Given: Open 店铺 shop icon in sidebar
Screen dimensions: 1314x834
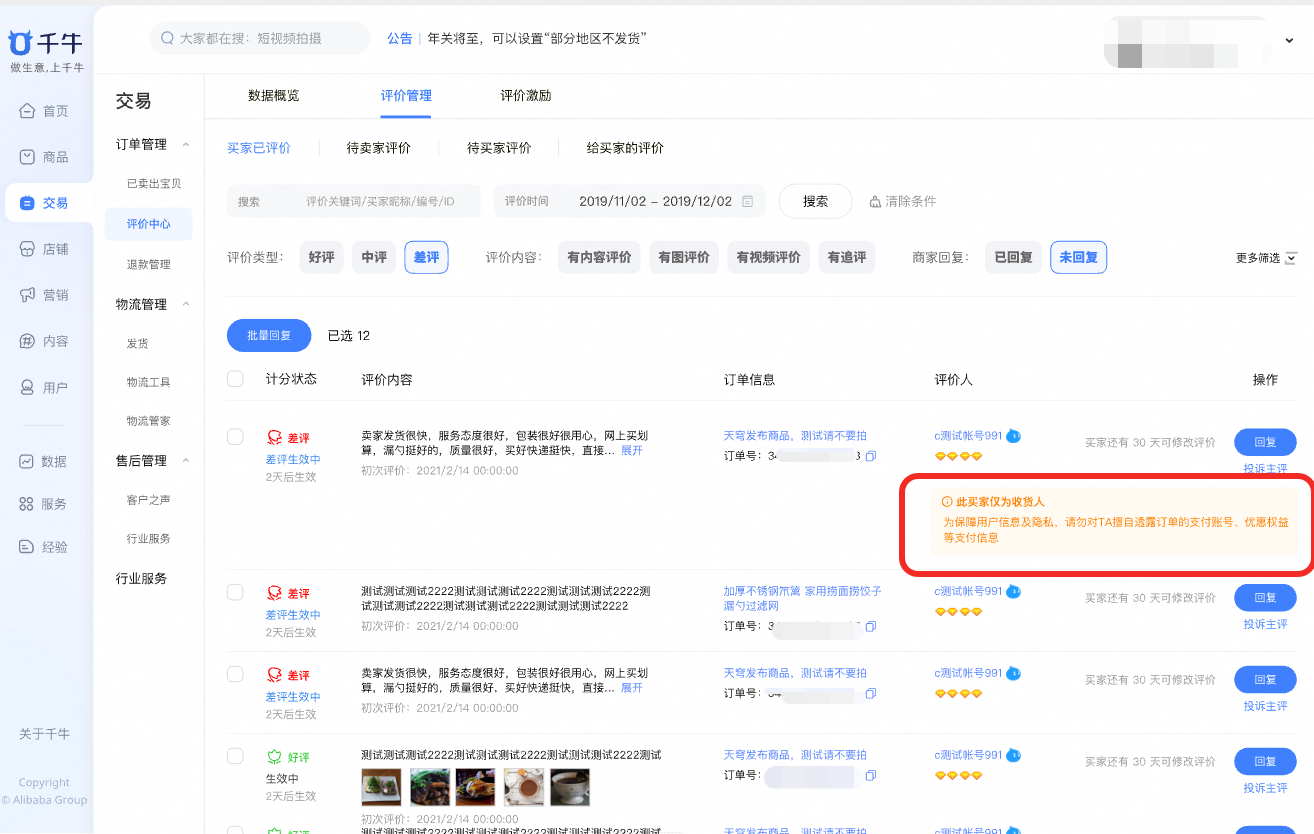Looking at the screenshot, I should tap(28, 249).
